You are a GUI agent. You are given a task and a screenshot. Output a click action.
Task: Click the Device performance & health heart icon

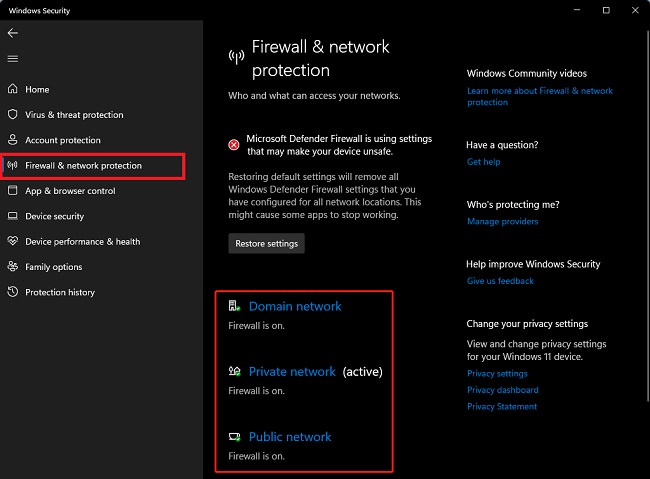(13, 241)
